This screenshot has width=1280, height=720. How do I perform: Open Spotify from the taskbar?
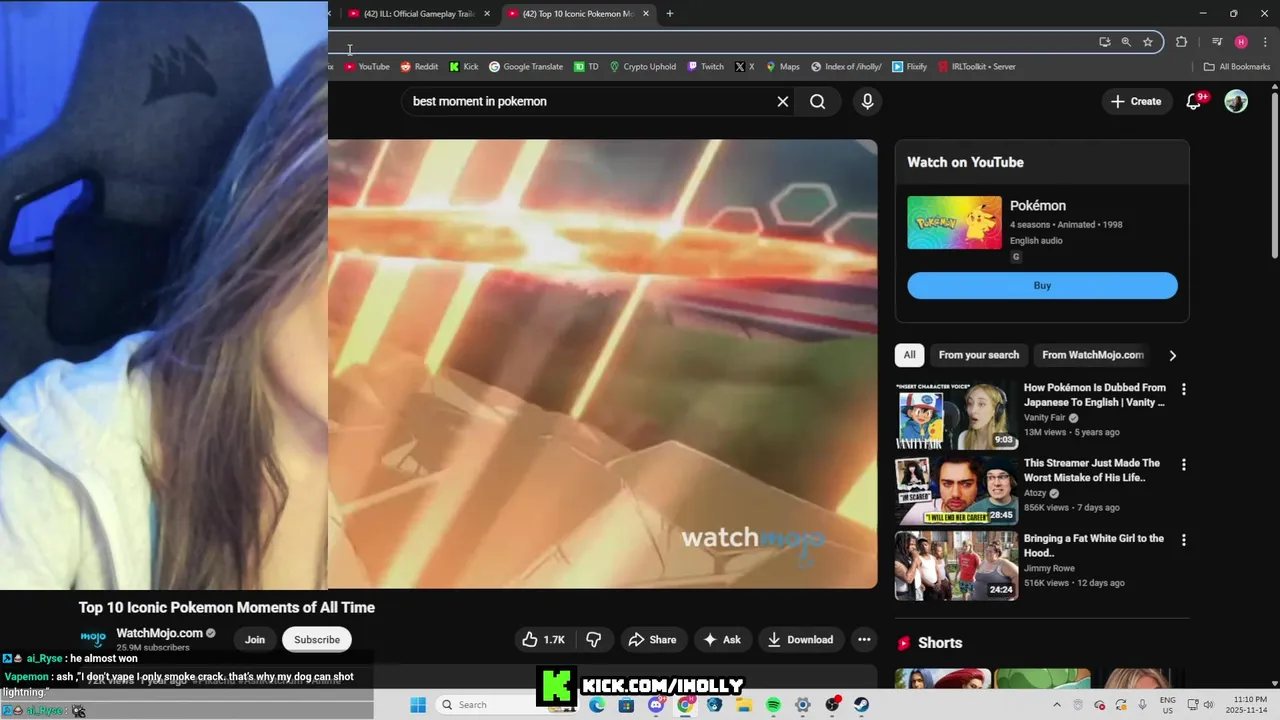pos(773,705)
